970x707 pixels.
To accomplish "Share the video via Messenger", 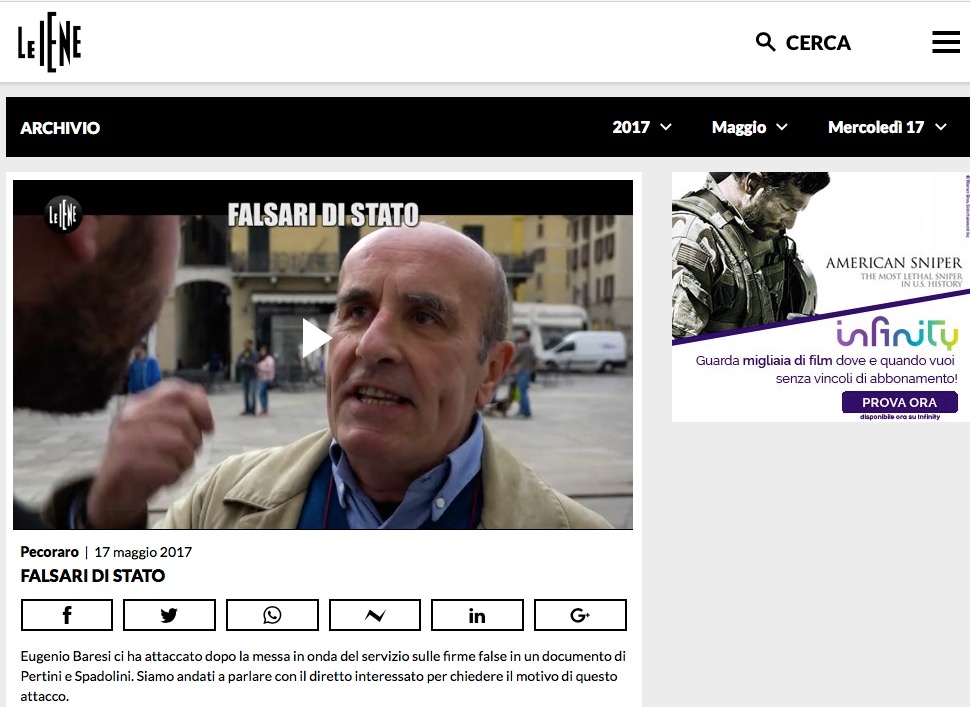I will click(375, 615).
